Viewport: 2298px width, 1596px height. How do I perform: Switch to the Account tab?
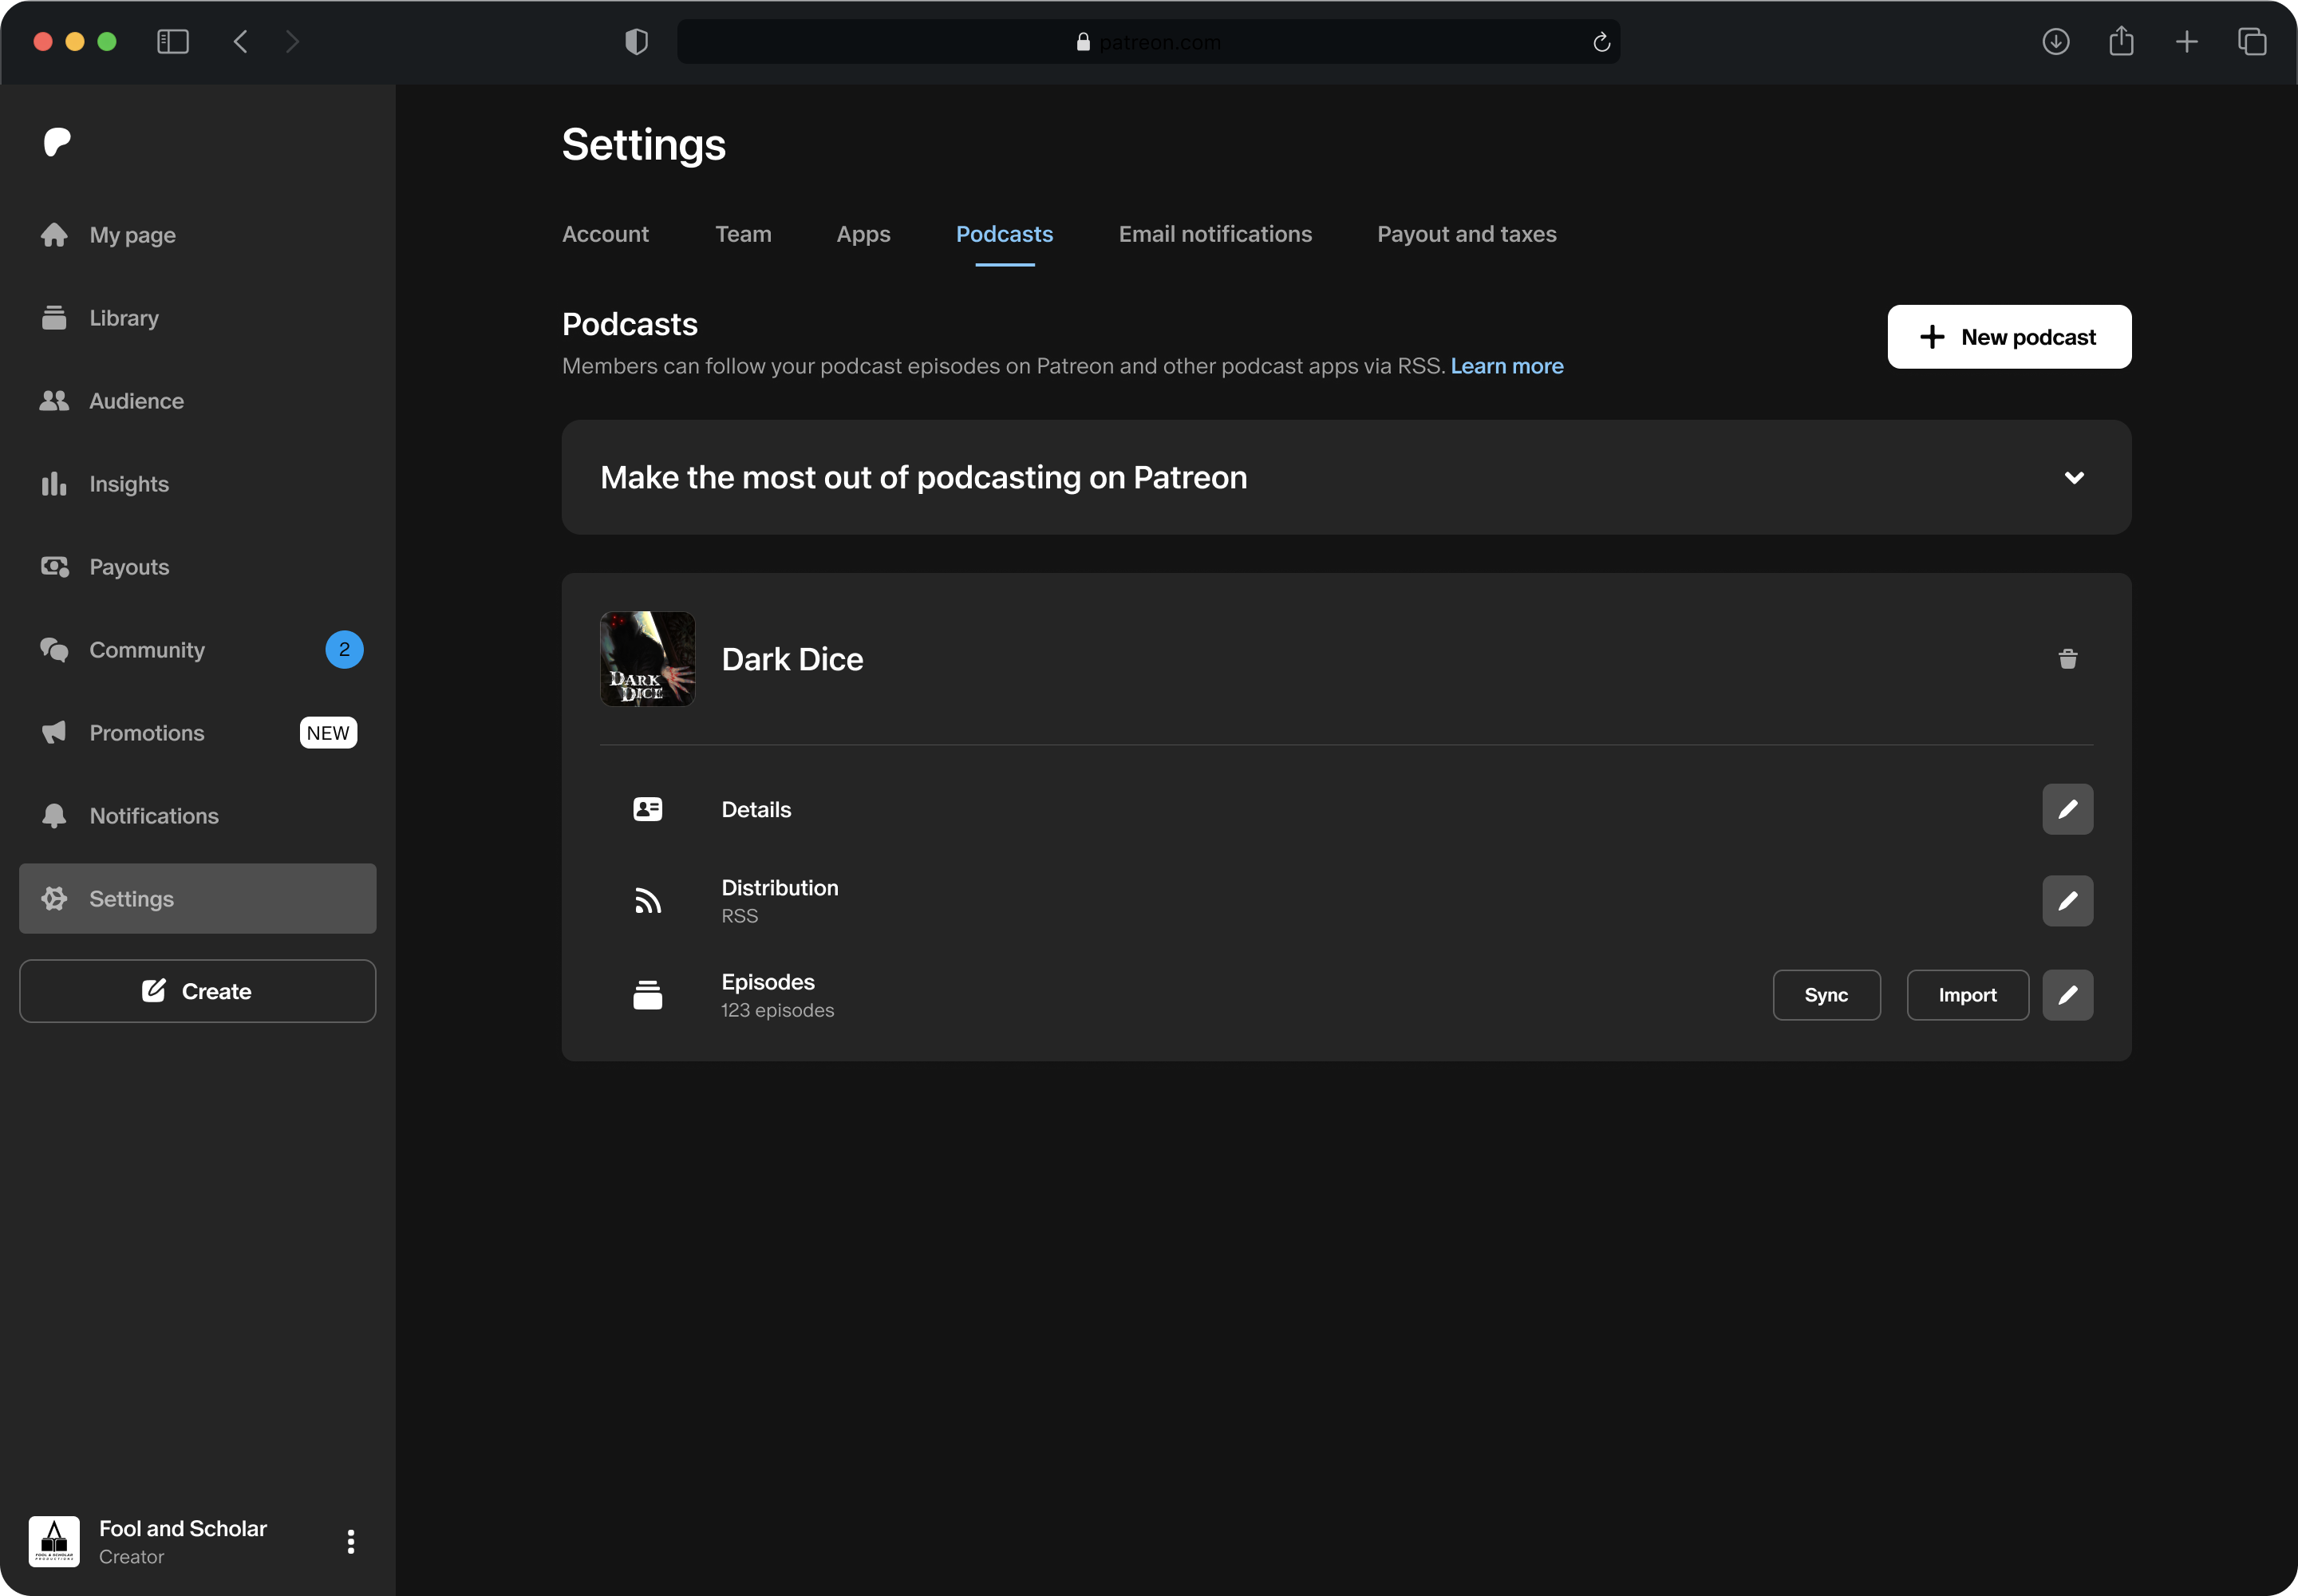coord(605,234)
